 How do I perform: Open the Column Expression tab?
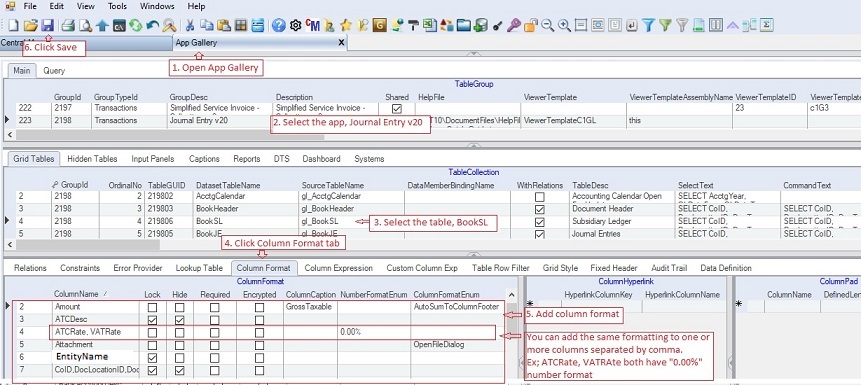[339, 268]
